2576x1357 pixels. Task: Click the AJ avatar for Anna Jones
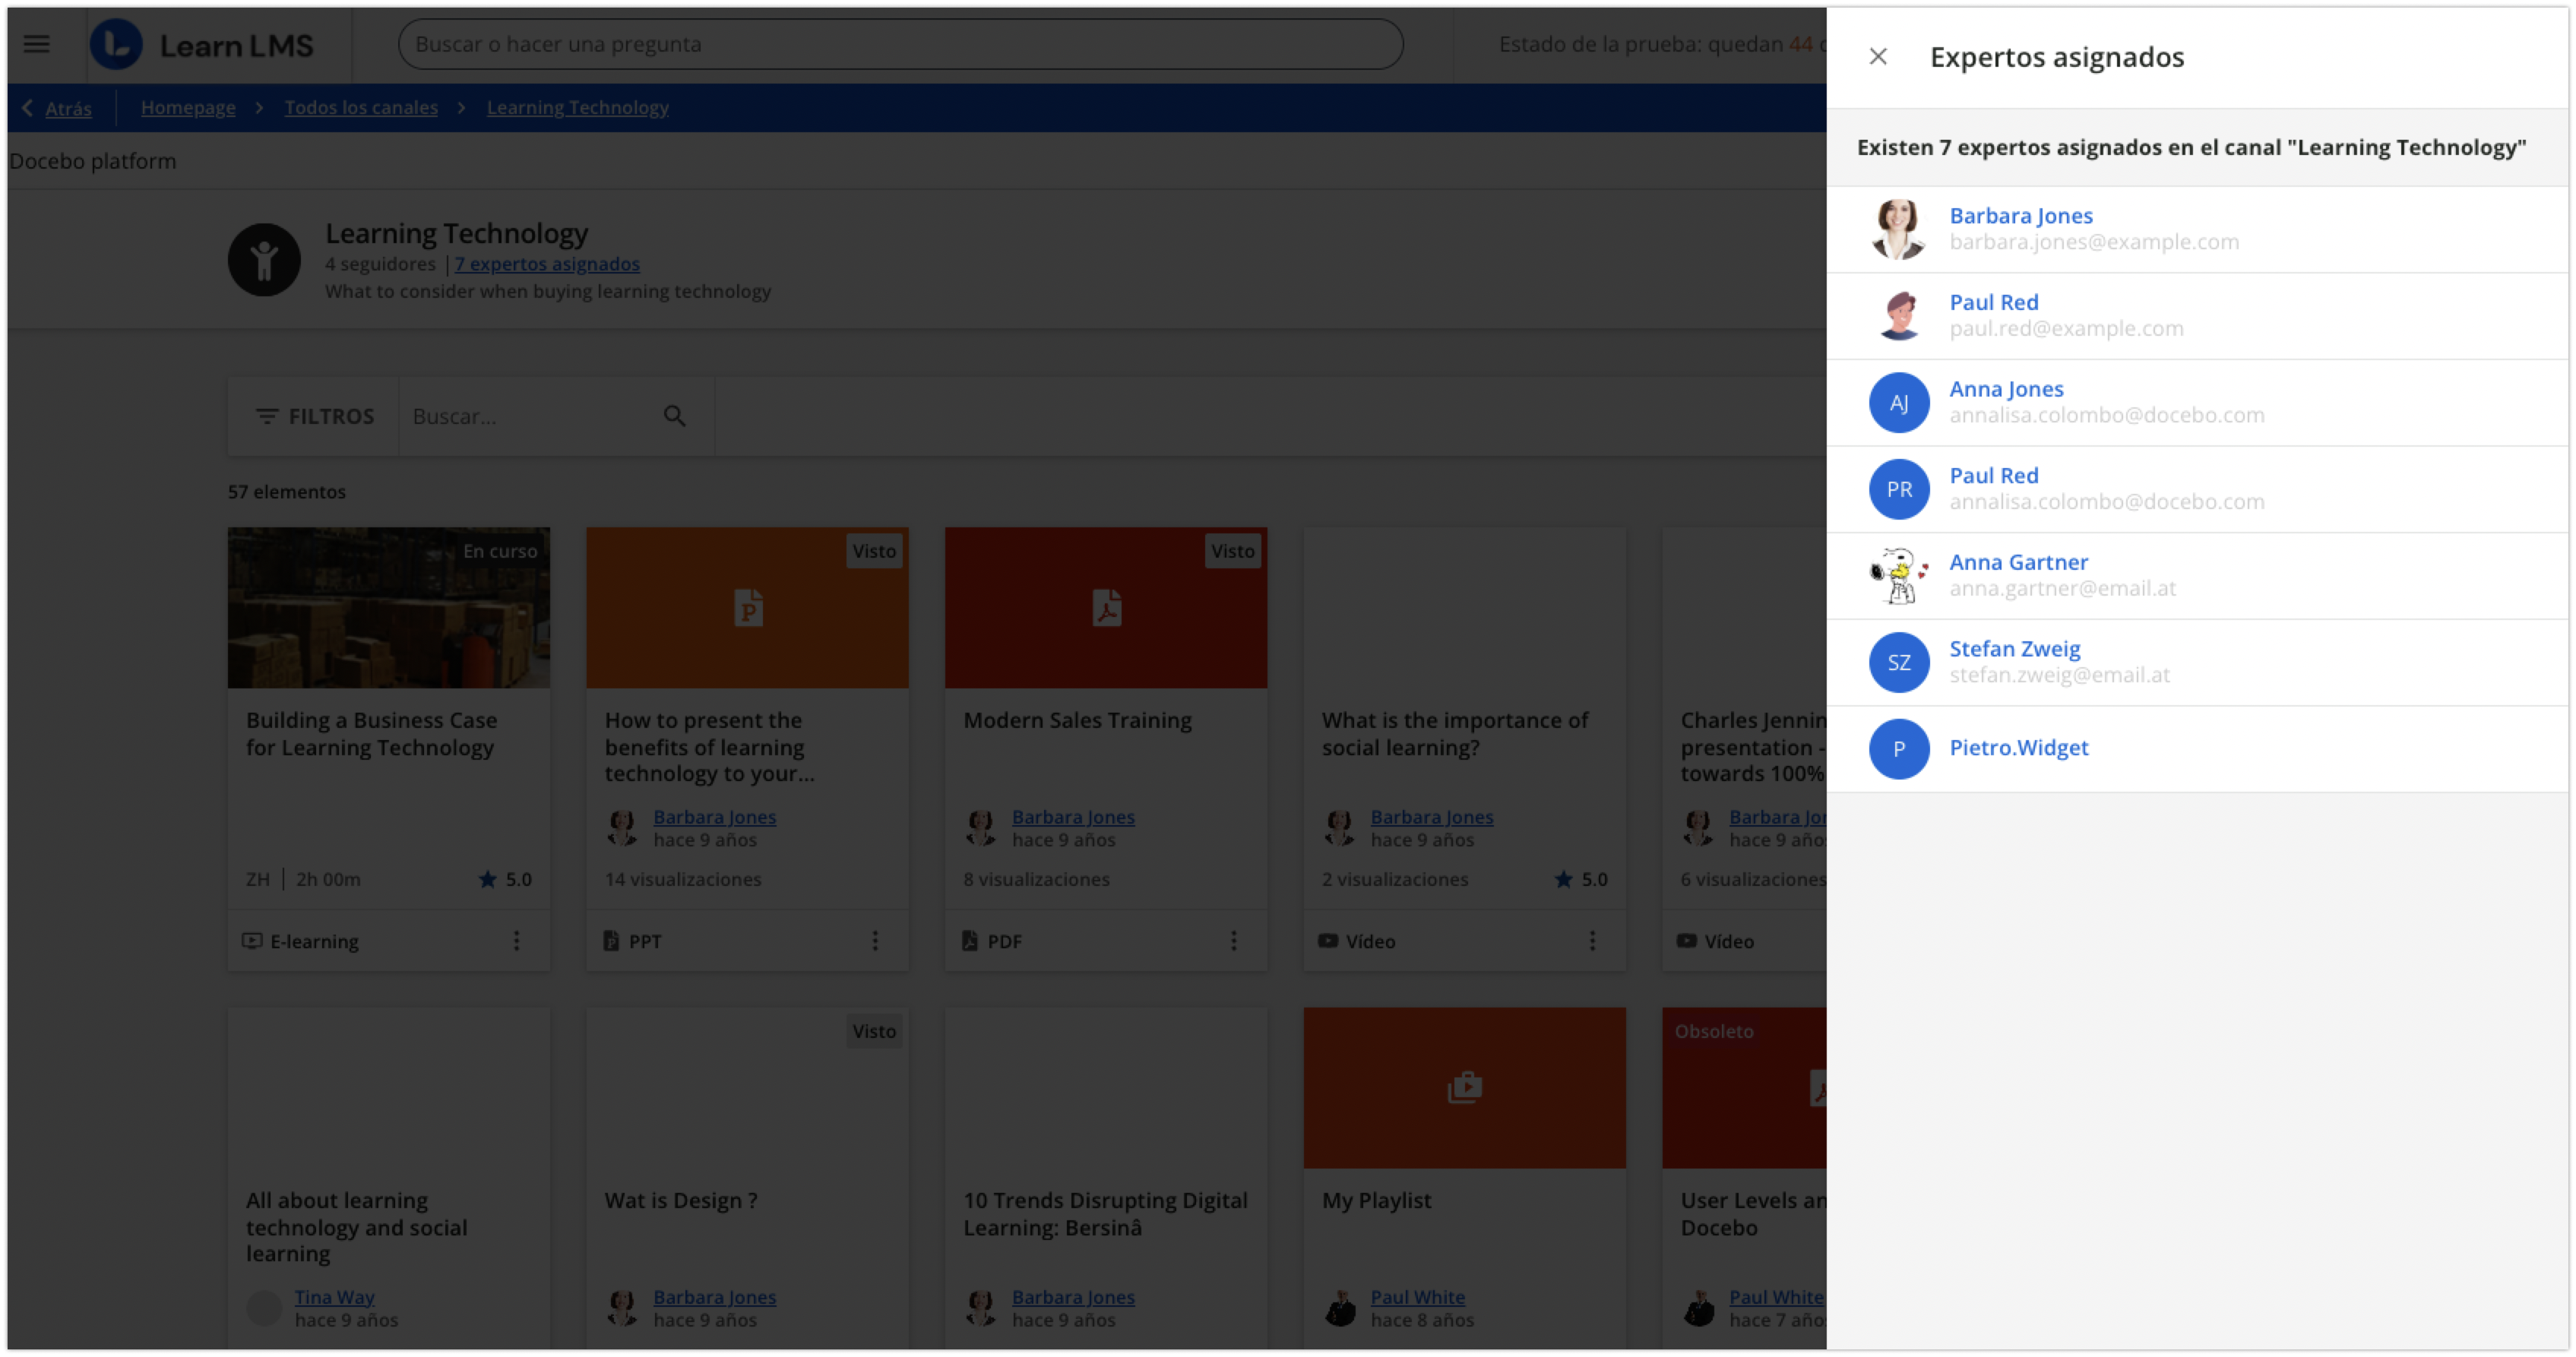(1898, 402)
